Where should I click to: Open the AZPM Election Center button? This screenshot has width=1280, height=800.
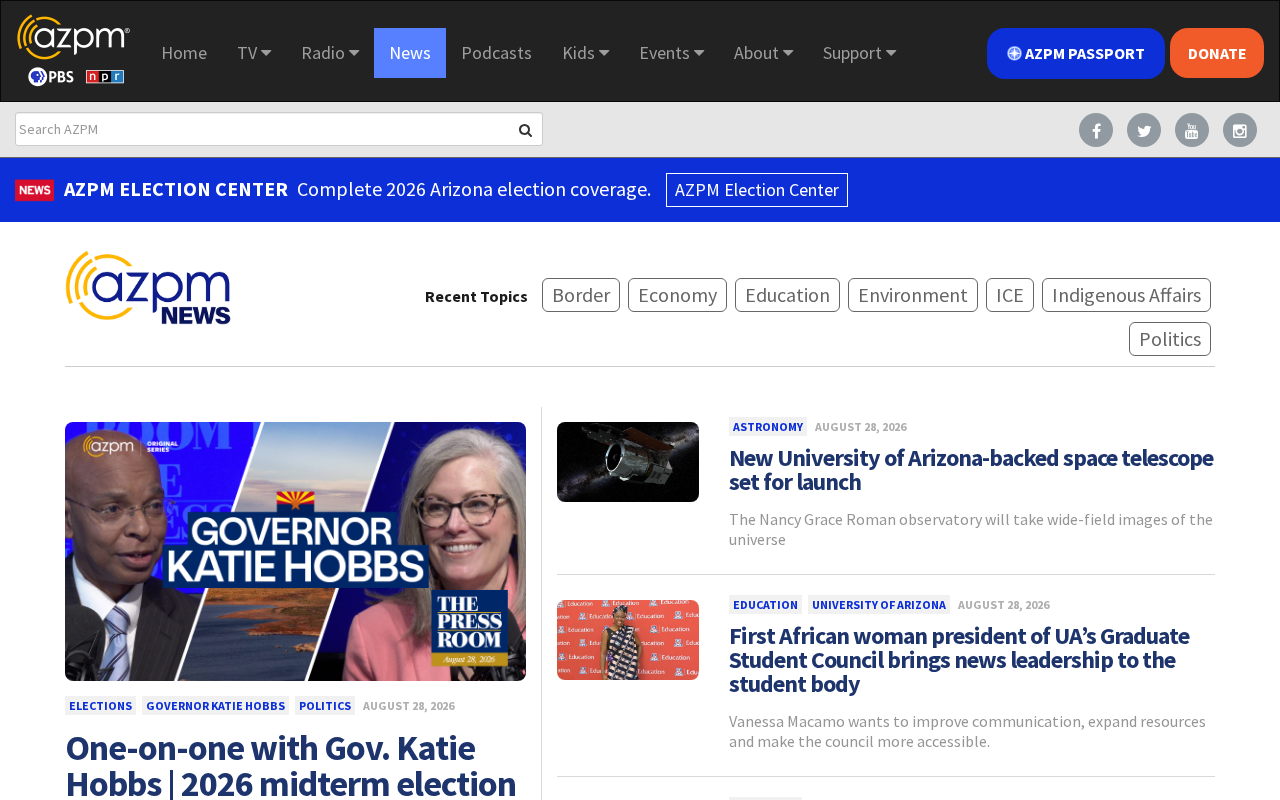[757, 190]
